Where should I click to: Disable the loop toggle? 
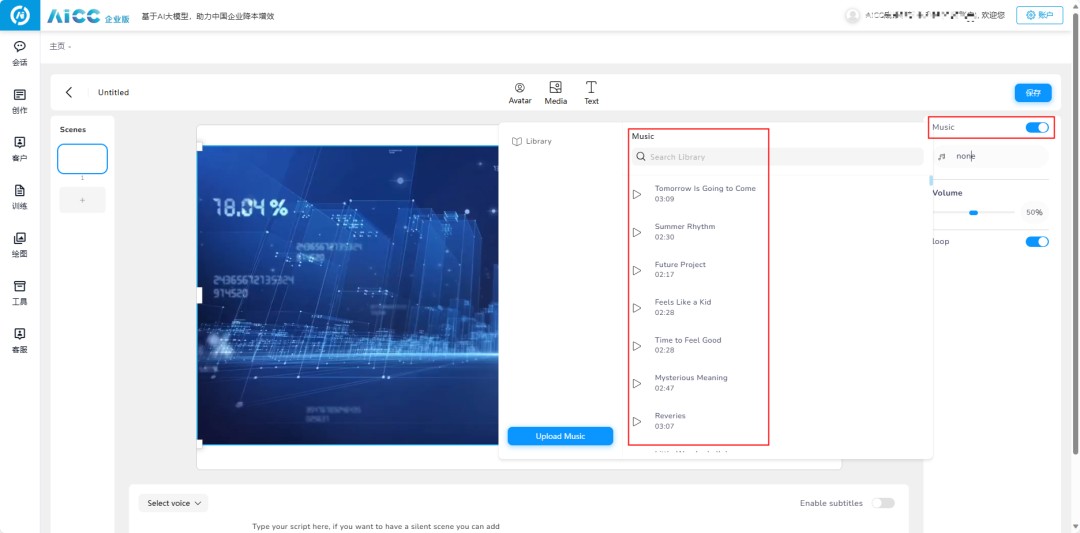point(1037,241)
